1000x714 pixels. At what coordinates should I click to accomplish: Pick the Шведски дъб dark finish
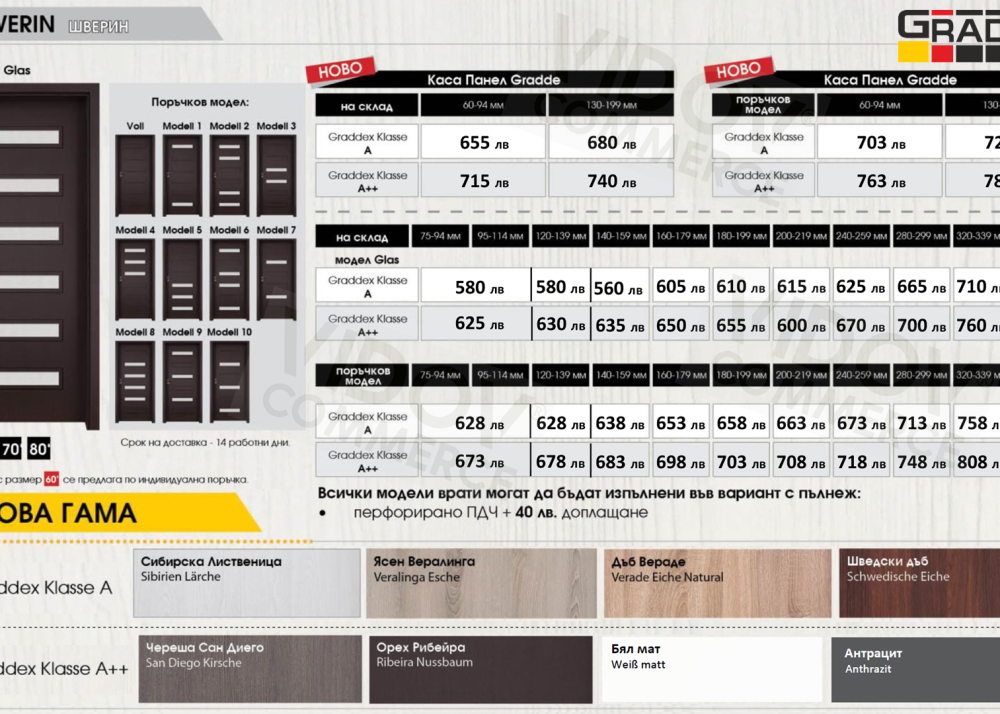919,583
